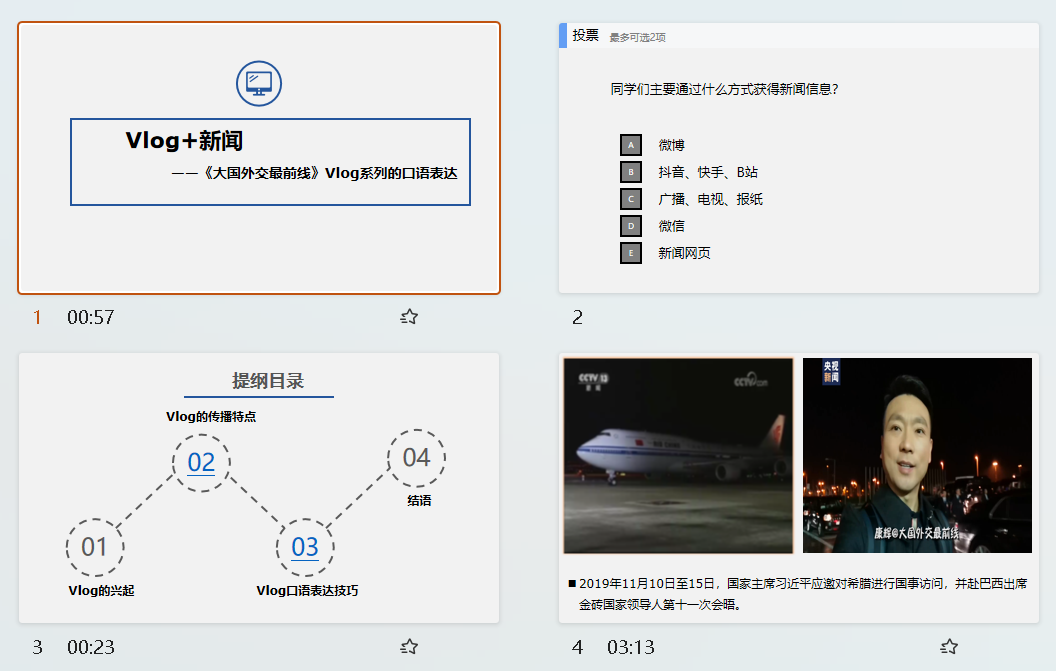Click the star icon below slide 1
Viewport: 1056px width, 671px height.
pos(409,317)
